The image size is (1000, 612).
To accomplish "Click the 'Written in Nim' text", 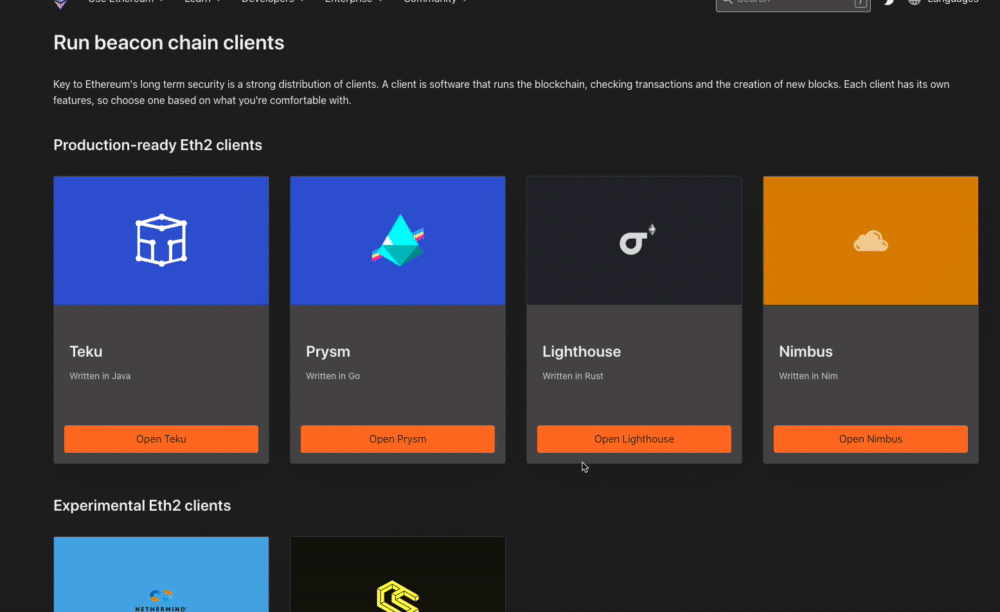I will (808, 376).
